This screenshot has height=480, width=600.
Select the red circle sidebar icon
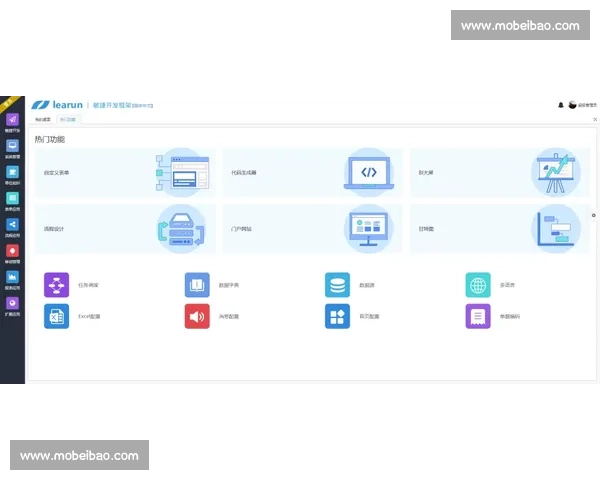click(12, 251)
